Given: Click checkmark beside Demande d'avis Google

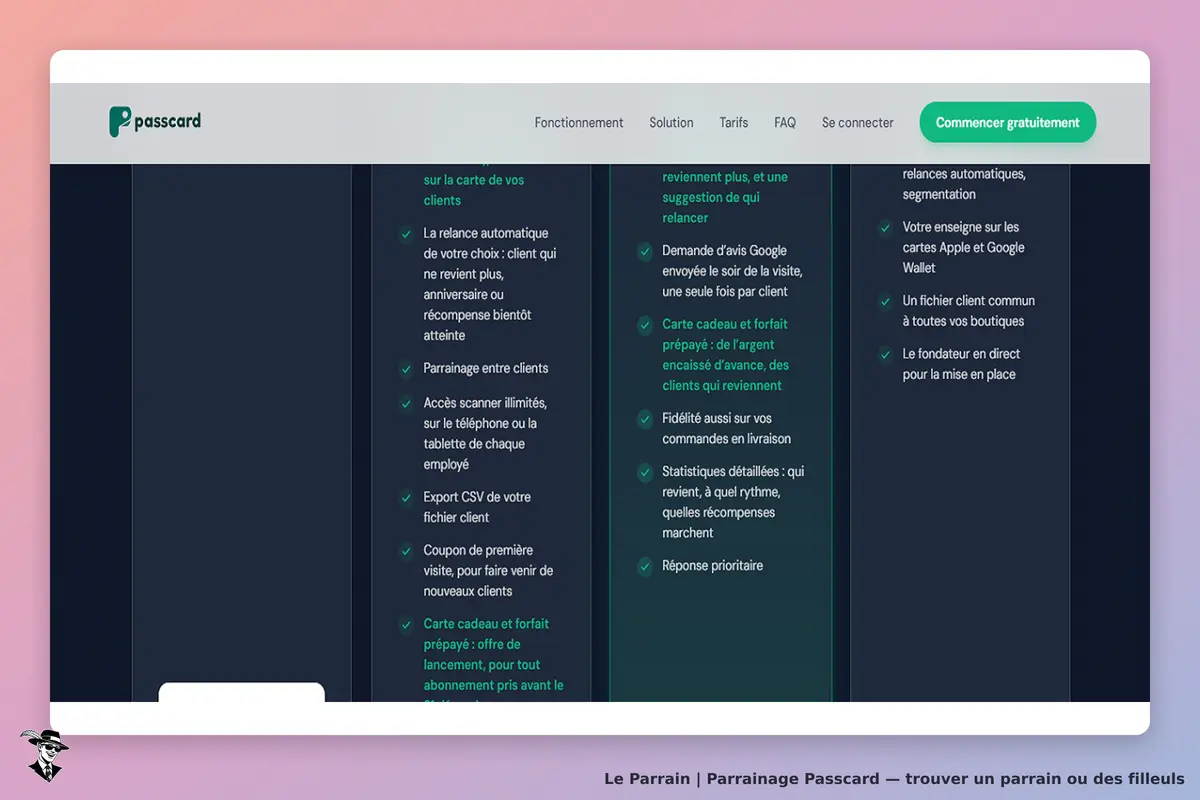Looking at the screenshot, I should pyautogui.click(x=645, y=251).
